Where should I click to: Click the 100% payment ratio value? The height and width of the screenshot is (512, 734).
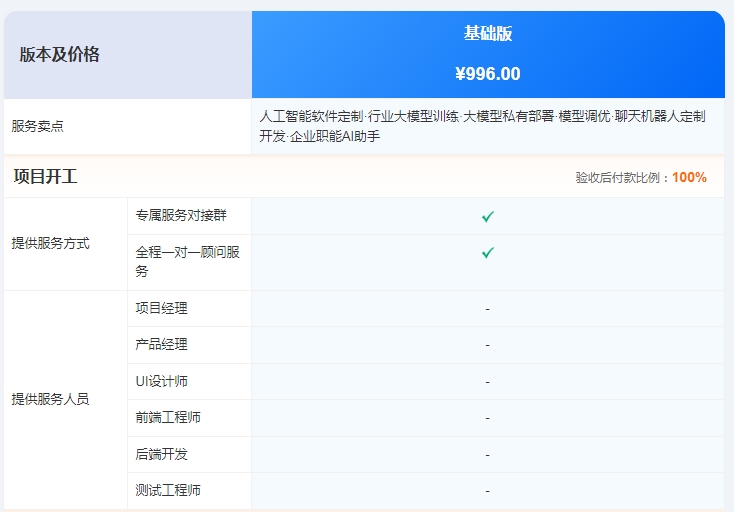(689, 177)
